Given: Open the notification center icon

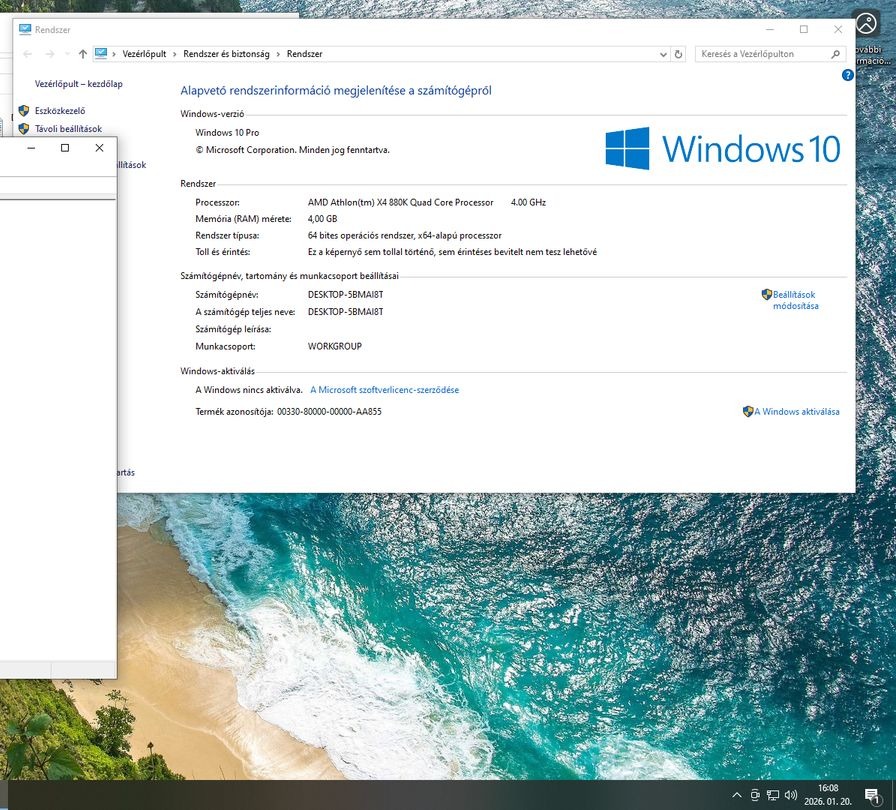Looking at the screenshot, I should coord(872,795).
